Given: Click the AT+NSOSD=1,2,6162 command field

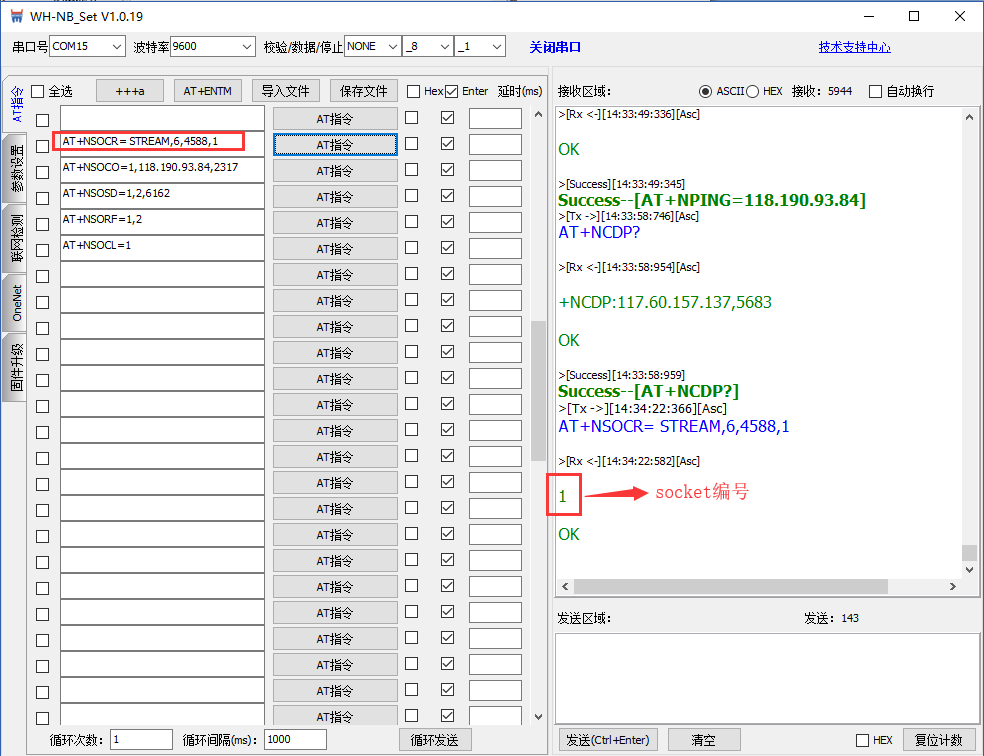Looking at the screenshot, I should 163,196.
